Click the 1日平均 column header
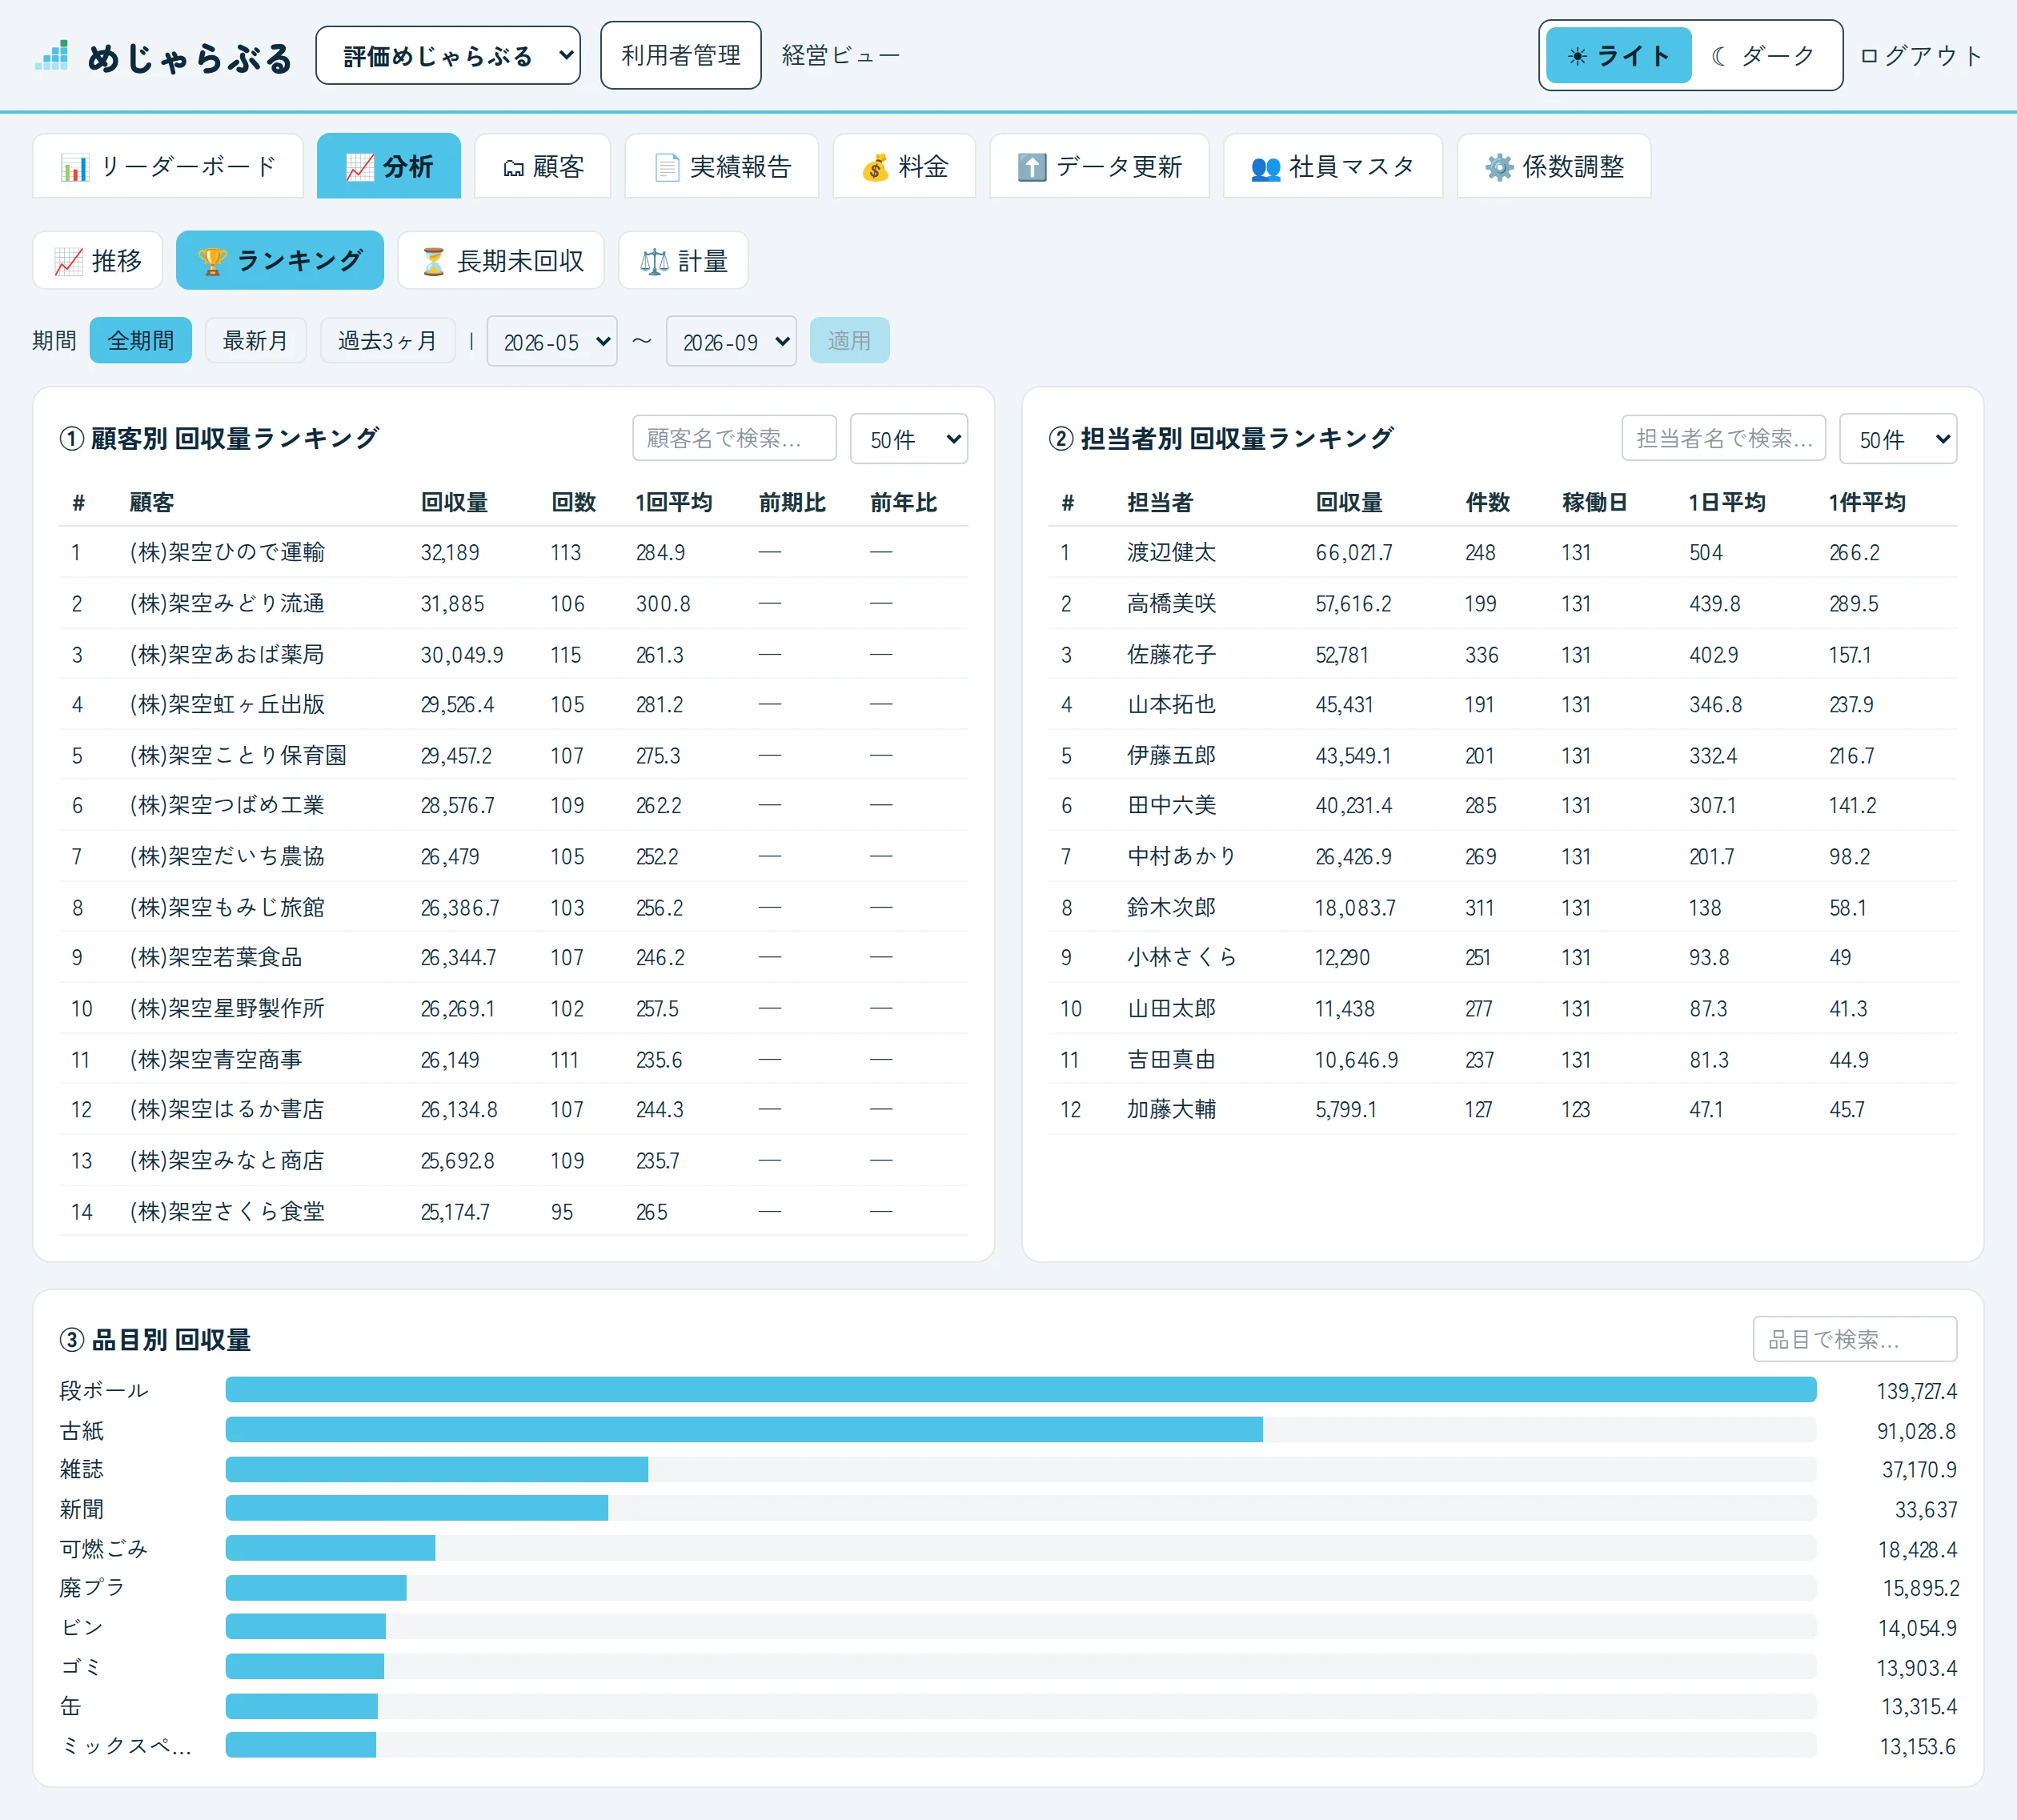The width and height of the screenshot is (2017, 1820). click(x=1727, y=503)
